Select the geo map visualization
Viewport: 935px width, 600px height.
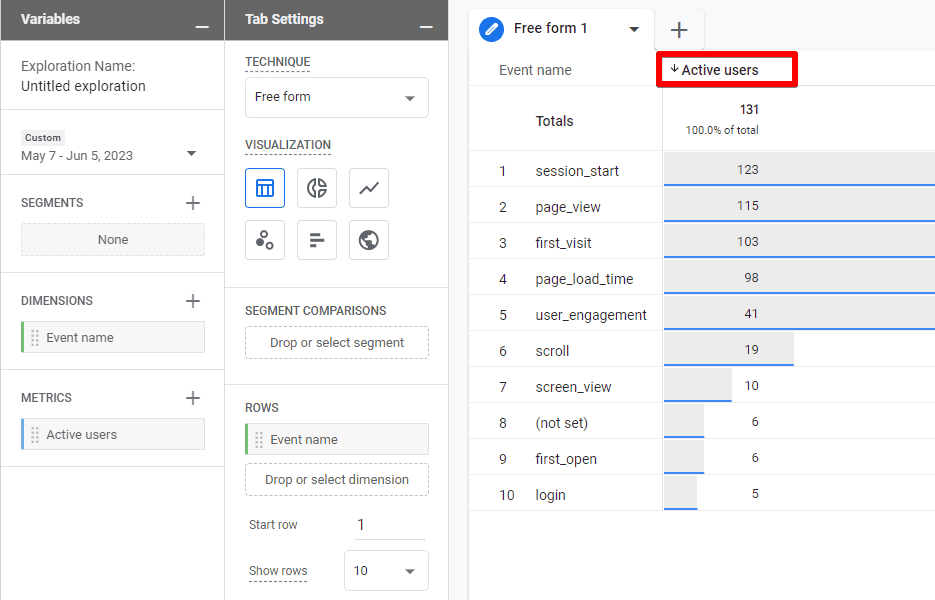click(x=369, y=240)
